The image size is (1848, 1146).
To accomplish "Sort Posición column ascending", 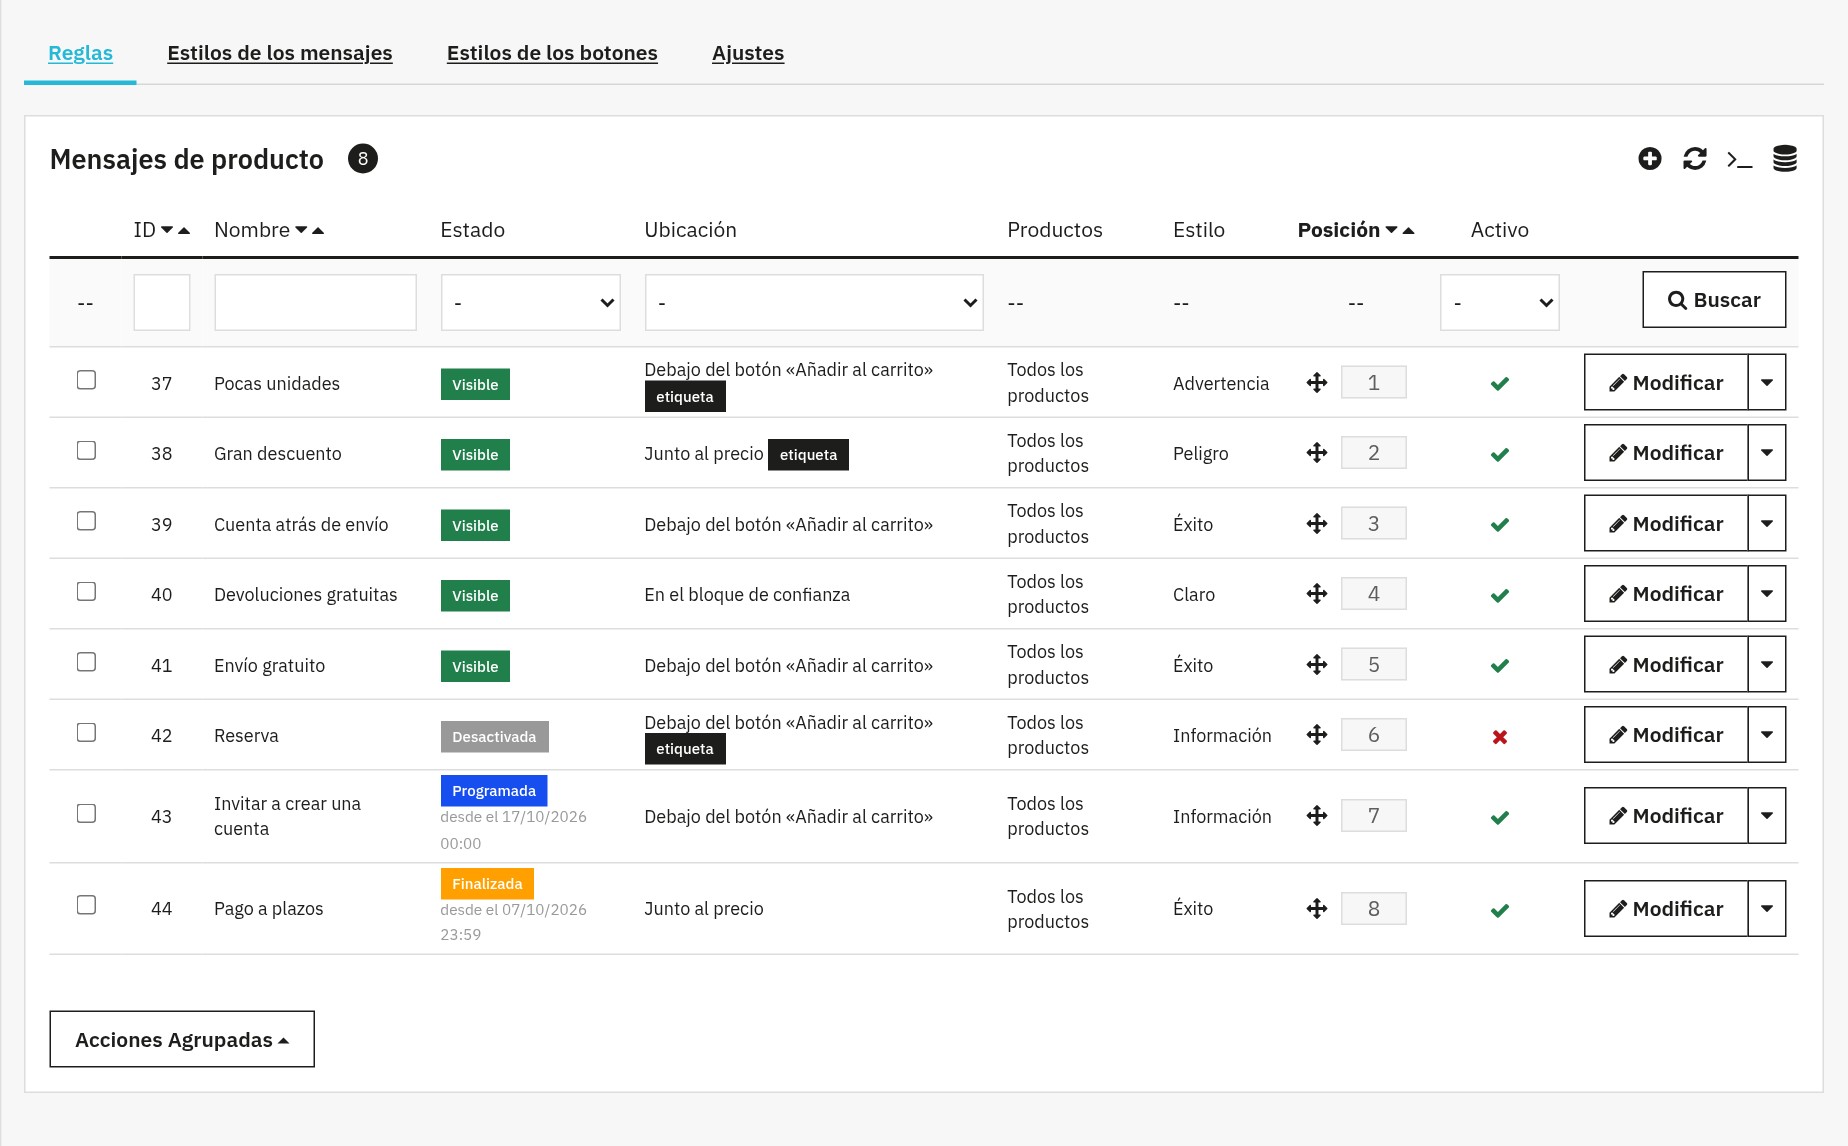I will click(1409, 230).
